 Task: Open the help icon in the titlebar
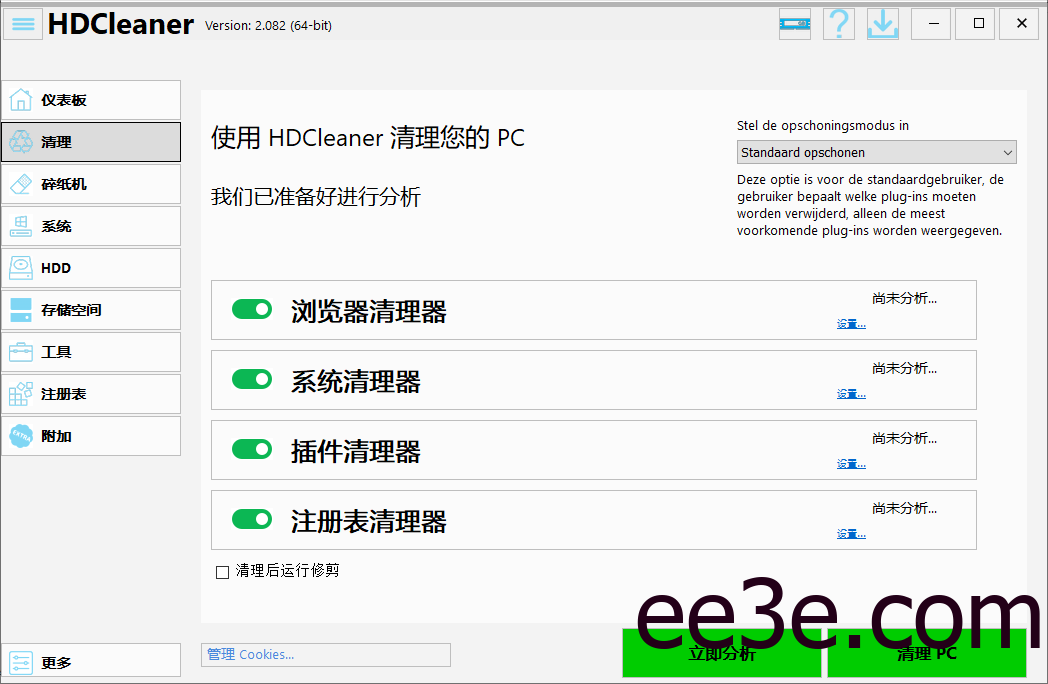tap(838, 23)
